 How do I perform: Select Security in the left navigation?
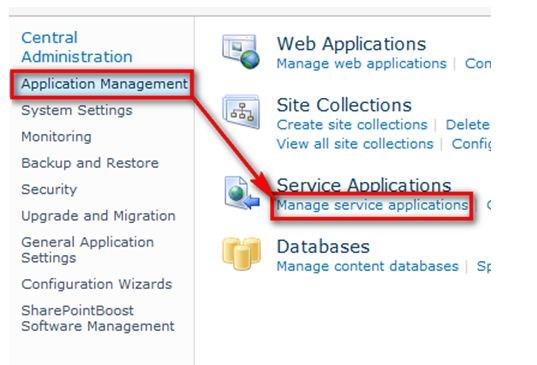tap(49, 189)
